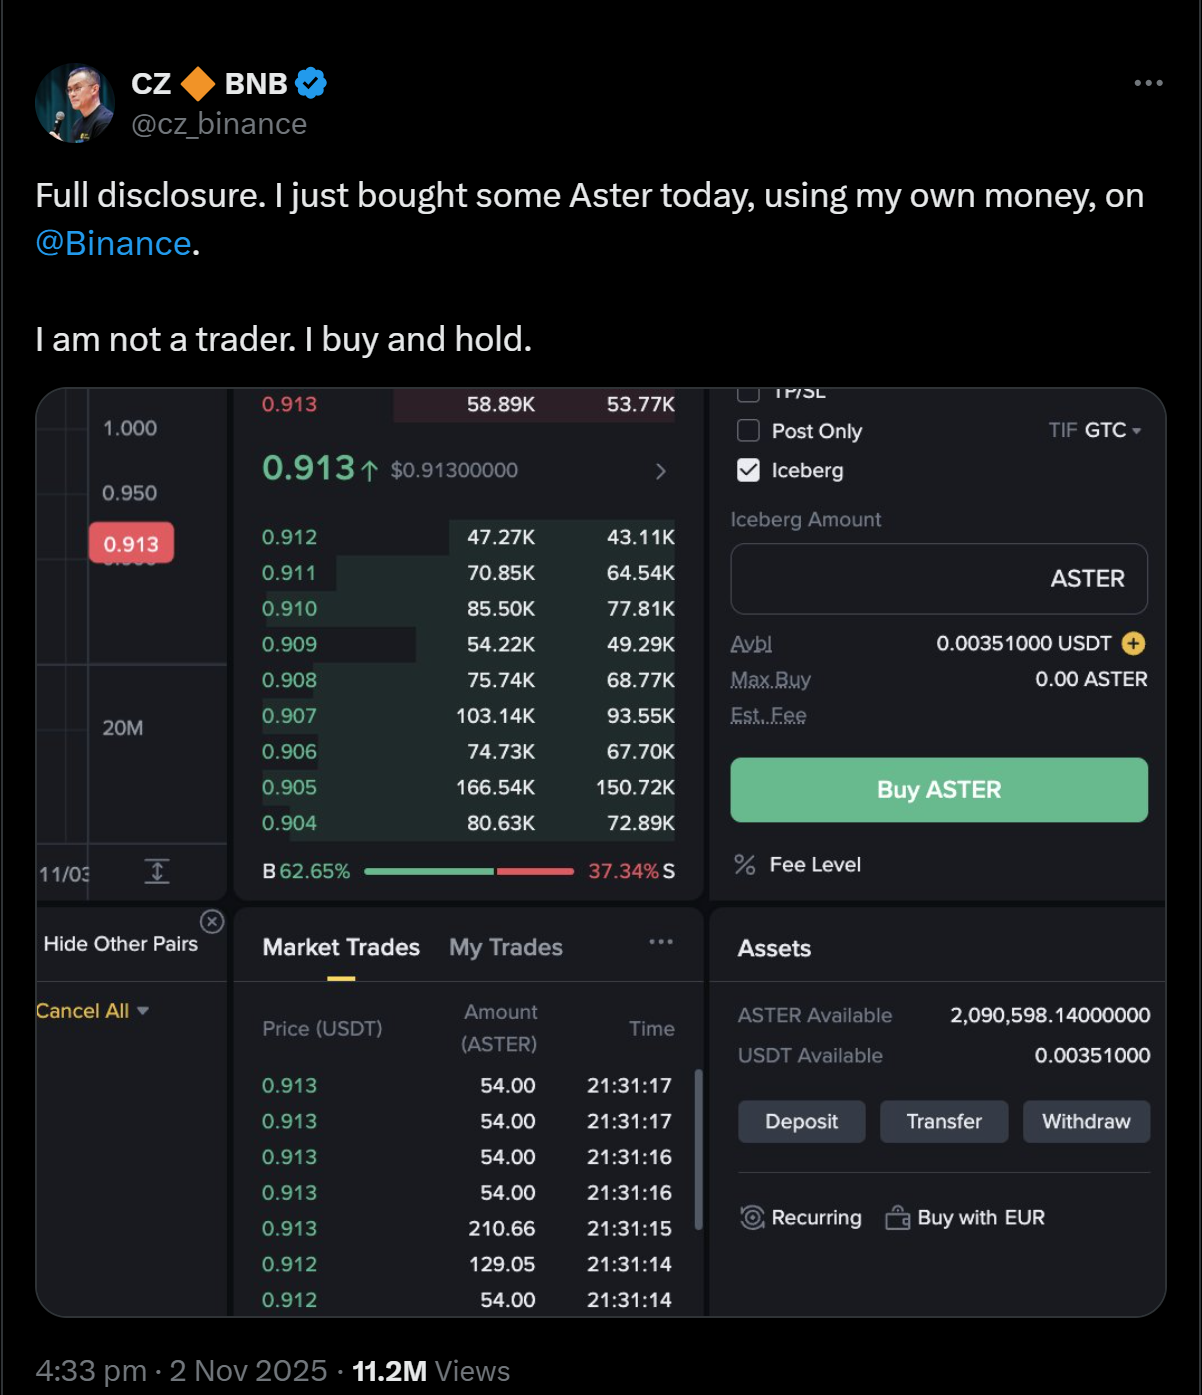Click the blue verified badge icon
The height and width of the screenshot is (1395, 1202).
click(x=311, y=83)
